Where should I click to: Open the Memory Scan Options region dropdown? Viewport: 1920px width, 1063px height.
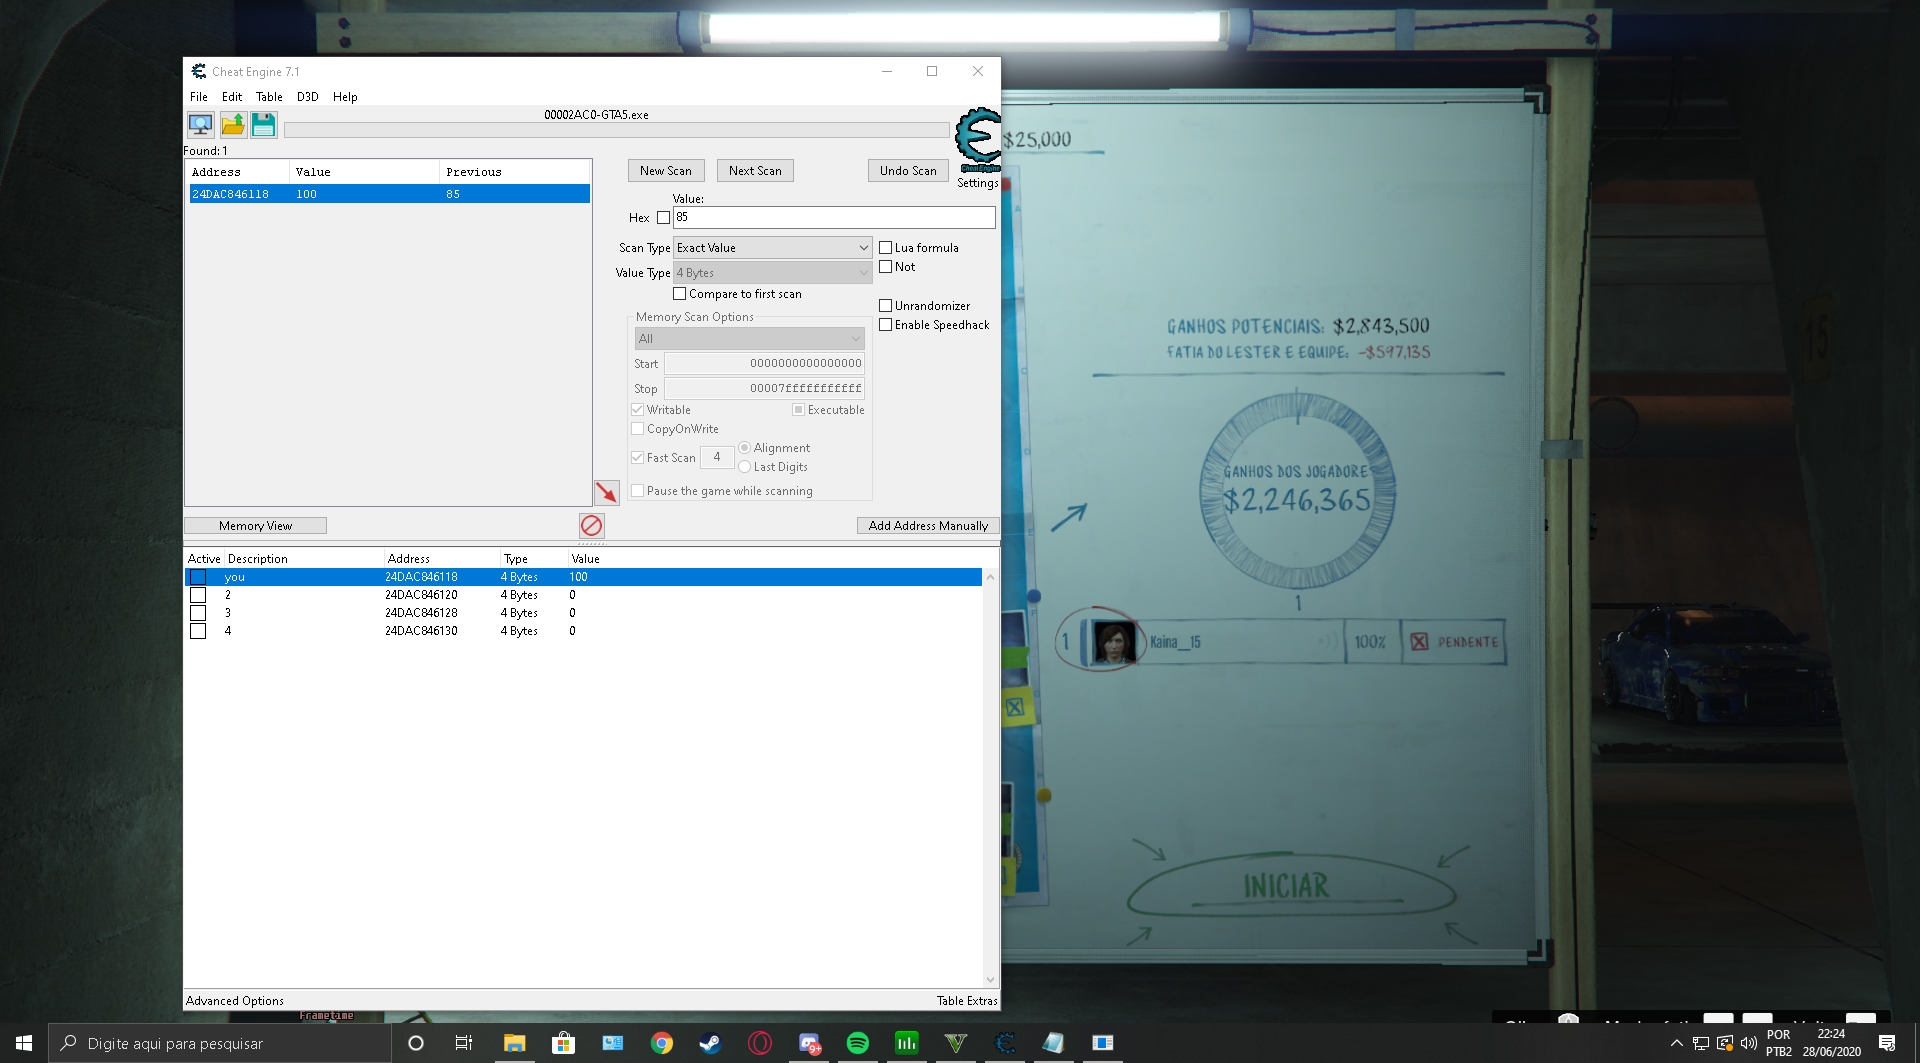pyautogui.click(x=749, y=339)
